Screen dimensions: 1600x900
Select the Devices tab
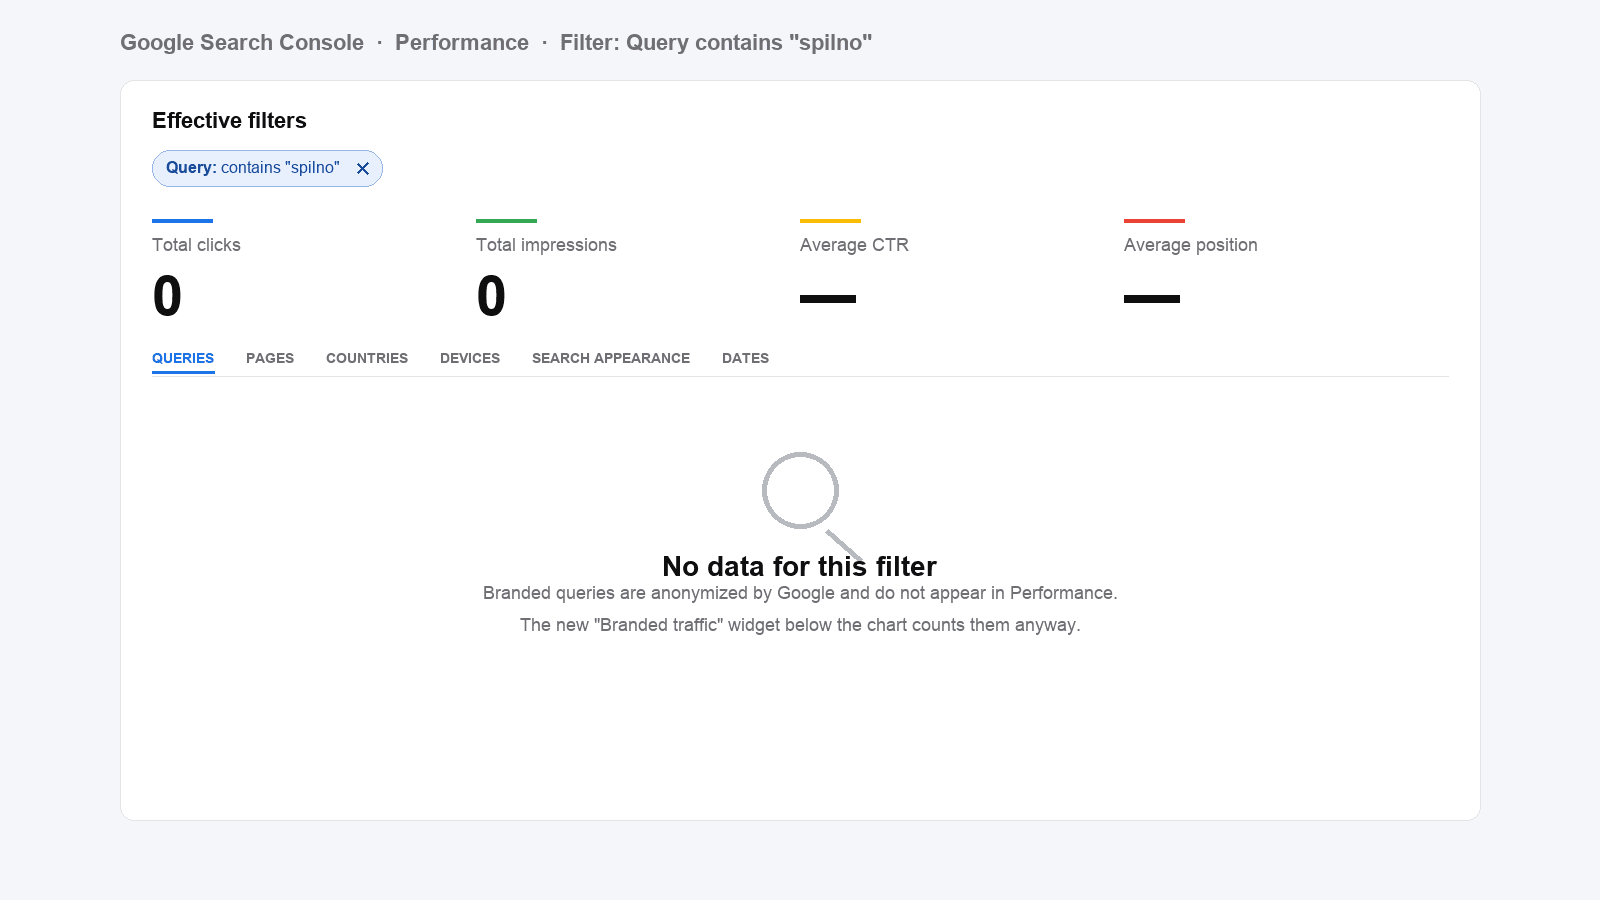click(470, 358)
